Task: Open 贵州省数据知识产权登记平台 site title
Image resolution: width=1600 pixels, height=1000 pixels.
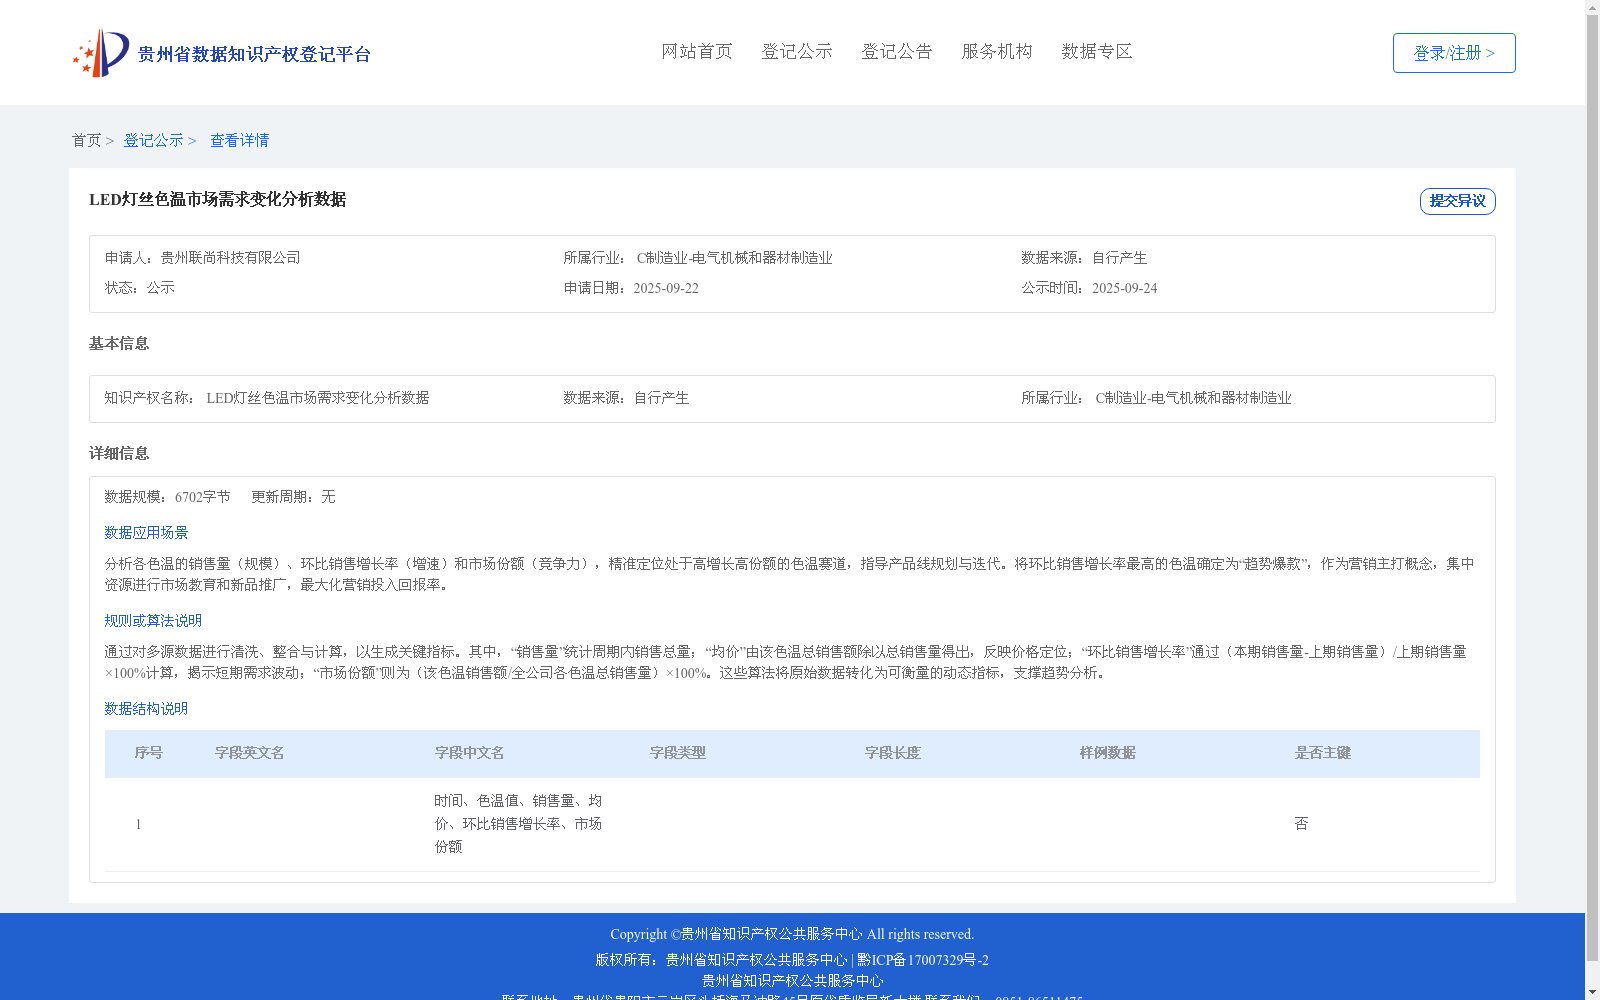Action: (254, 54)
